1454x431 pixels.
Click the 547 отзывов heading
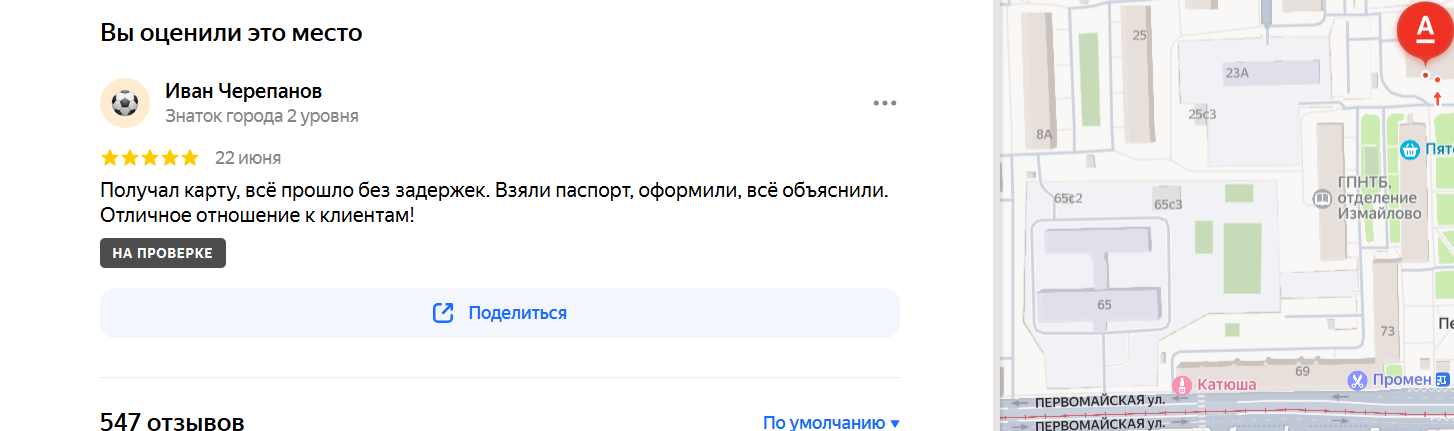(172, 422)
